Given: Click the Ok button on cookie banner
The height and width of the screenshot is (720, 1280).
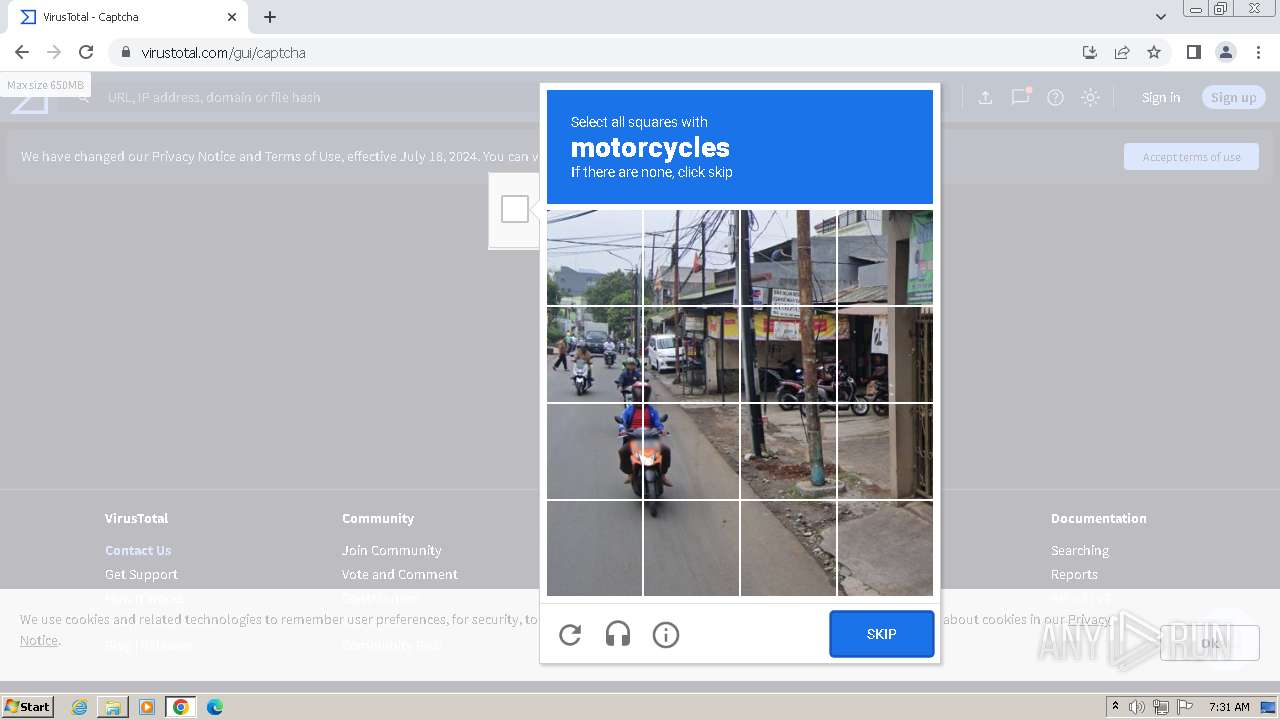Looking at the screenshot, I should [x=1210, y=643].
